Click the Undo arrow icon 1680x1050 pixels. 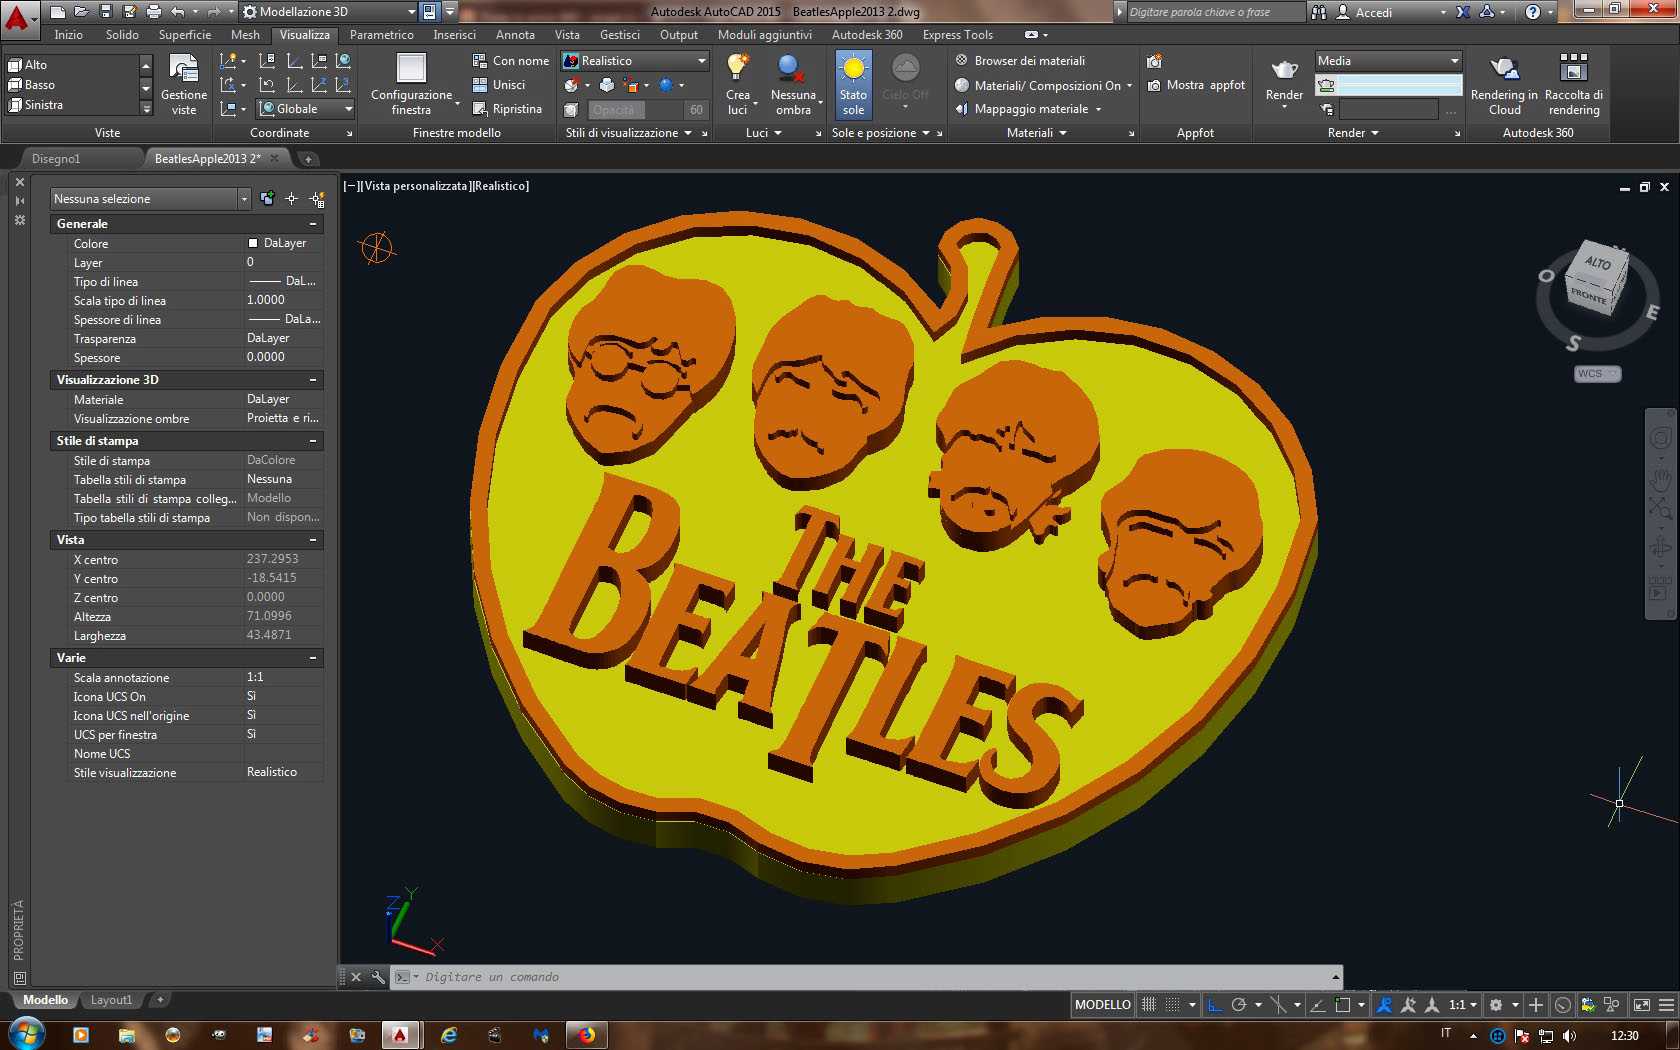tap(178, 12)
